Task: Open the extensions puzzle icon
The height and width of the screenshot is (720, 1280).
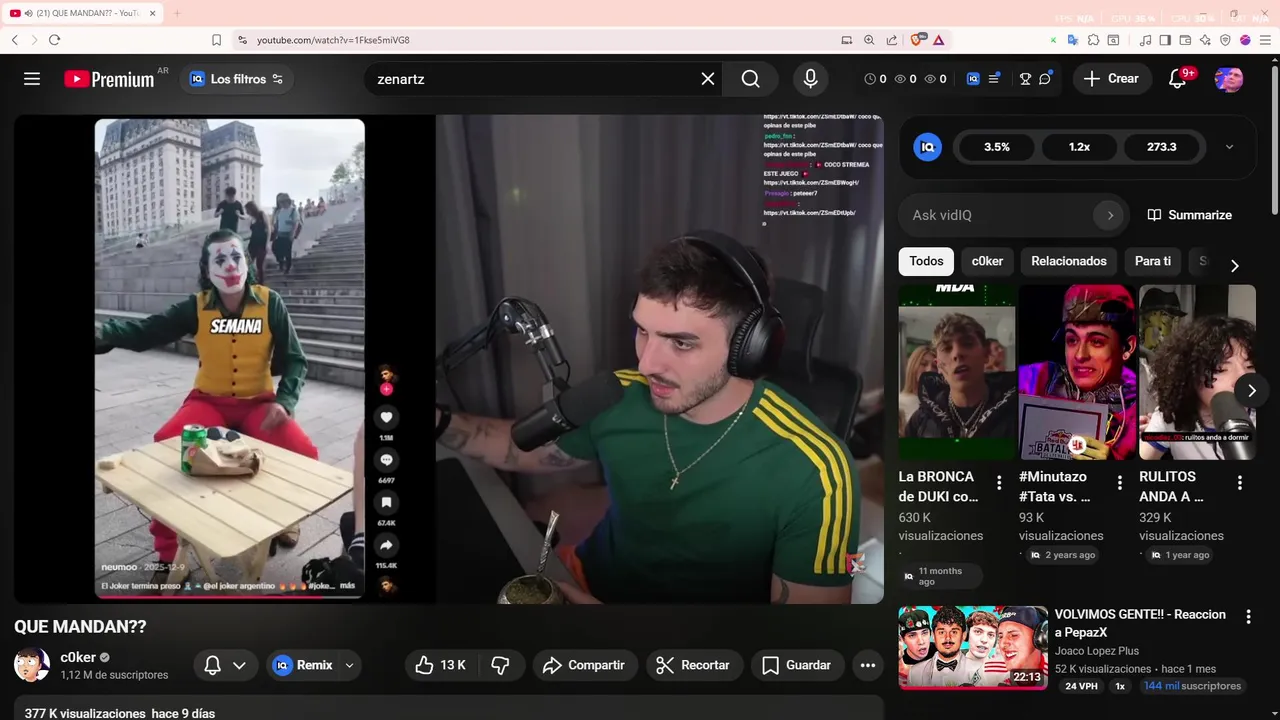Action: click(x=1093, y=40)
